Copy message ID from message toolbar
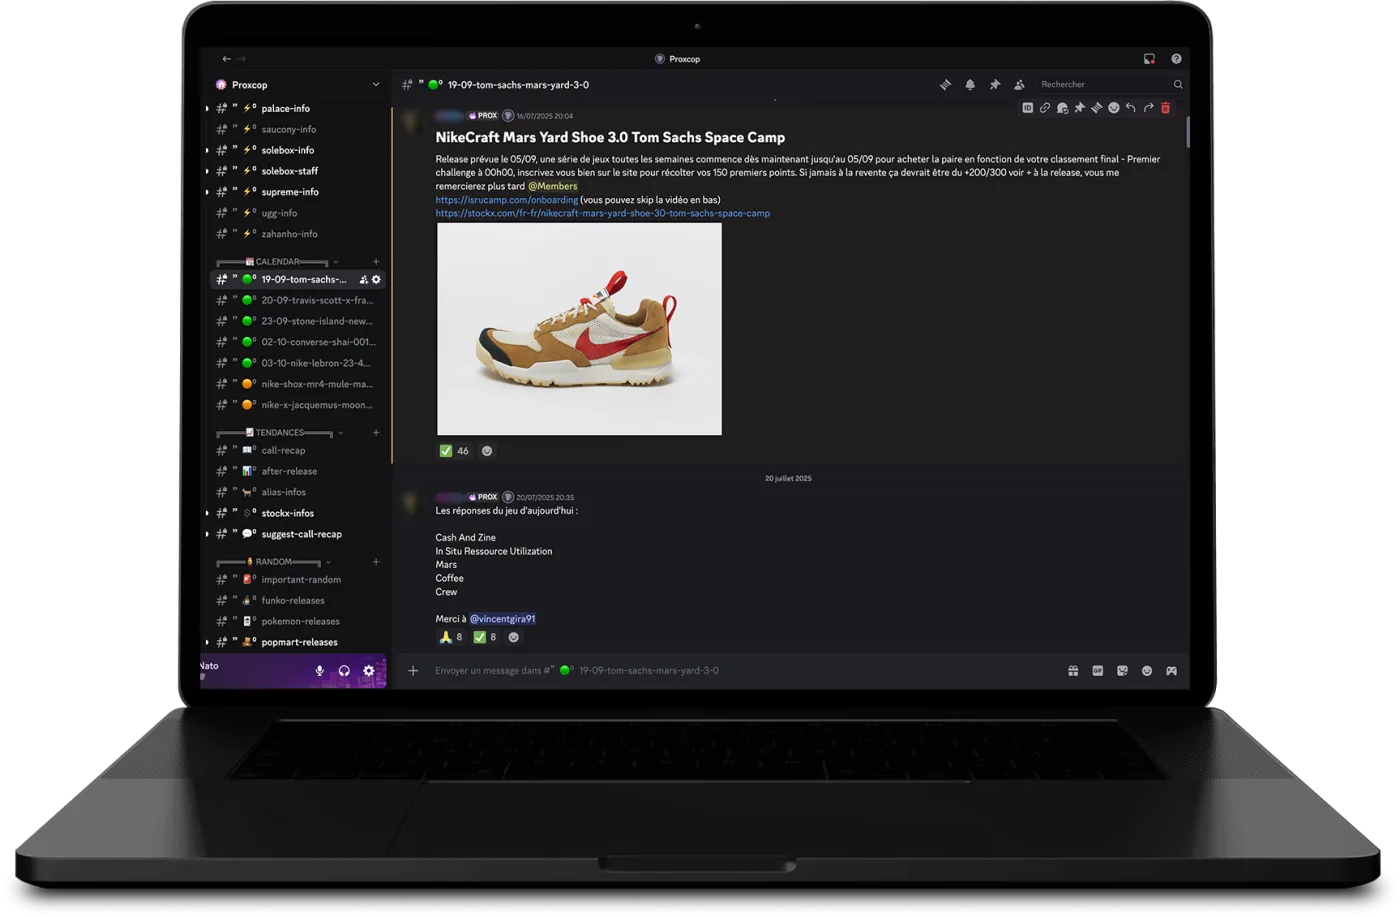Screen dimensions: 1400x917 tap(1027, 108)
